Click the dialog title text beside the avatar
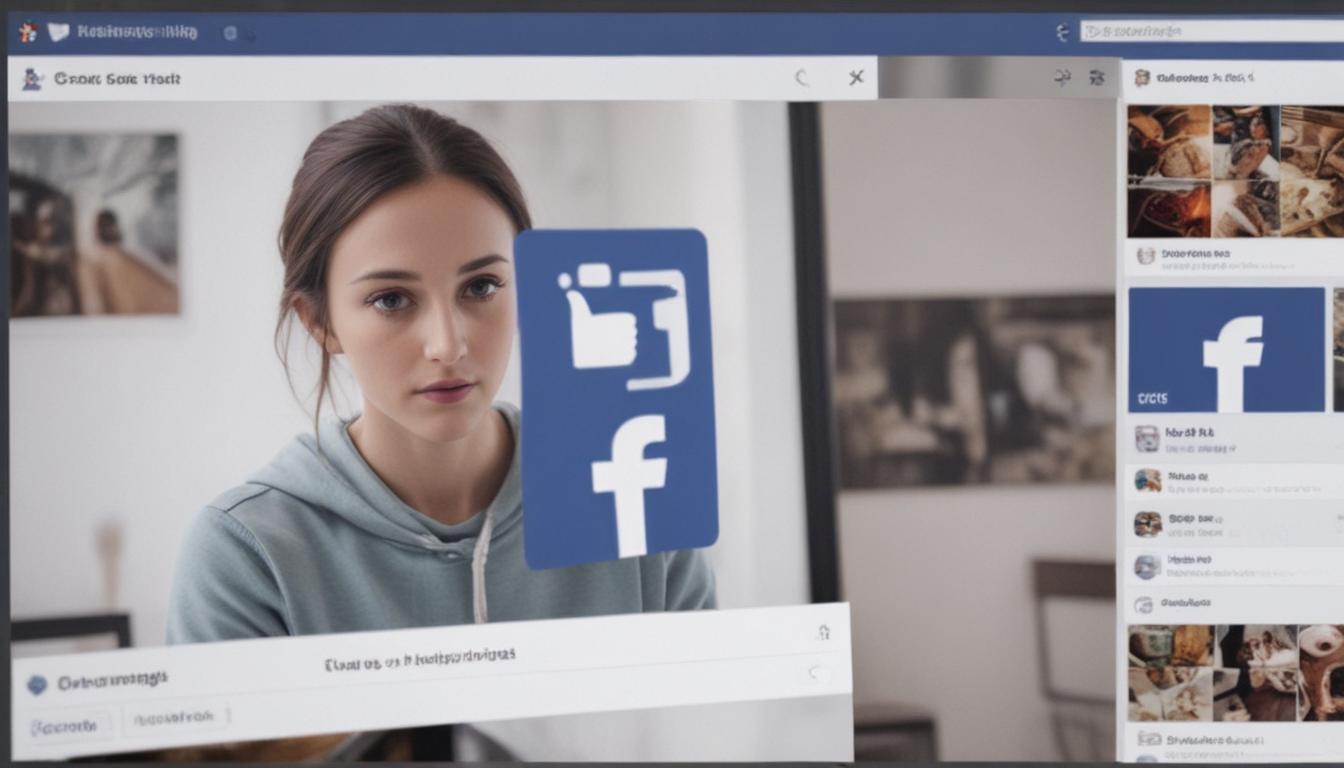Screen dimensions: 1344x768 pyautogui.click(x=118, y=78)
